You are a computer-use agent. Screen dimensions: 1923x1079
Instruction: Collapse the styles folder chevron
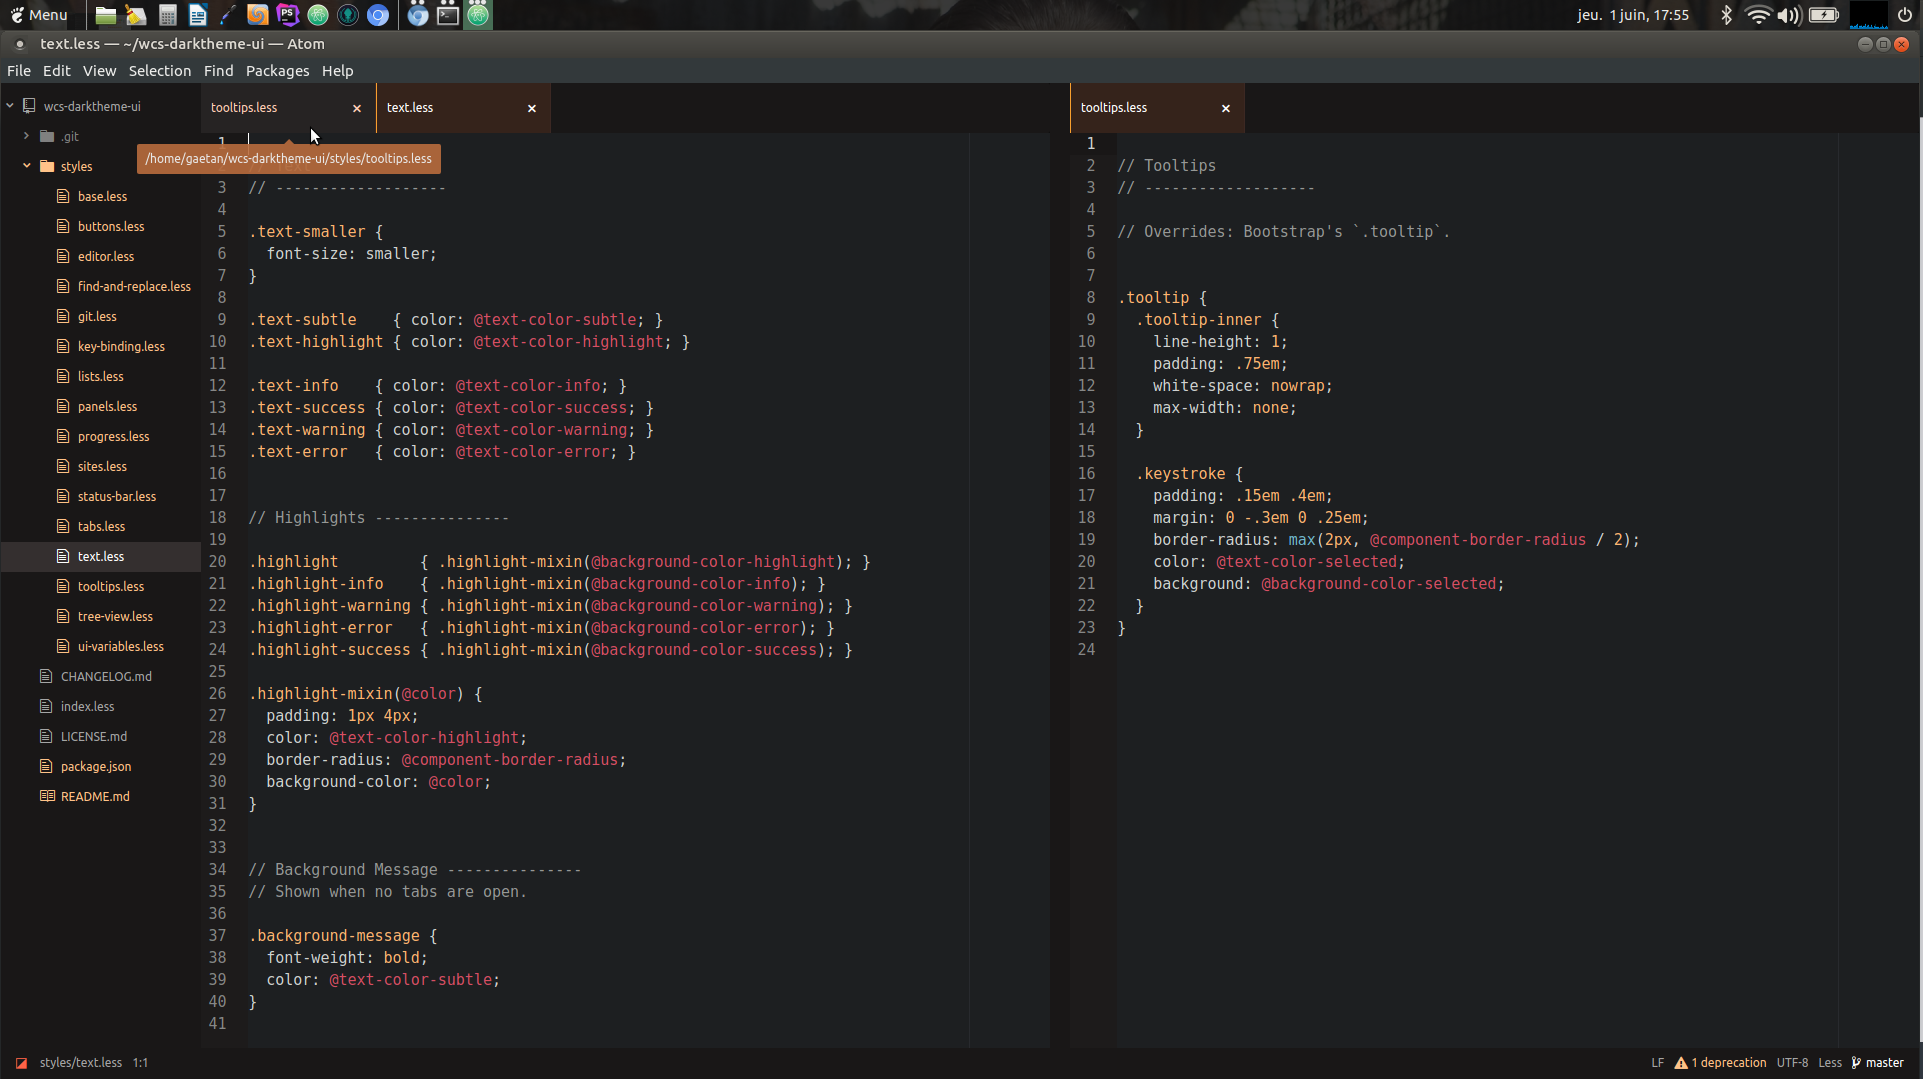(x=26, y=166)
